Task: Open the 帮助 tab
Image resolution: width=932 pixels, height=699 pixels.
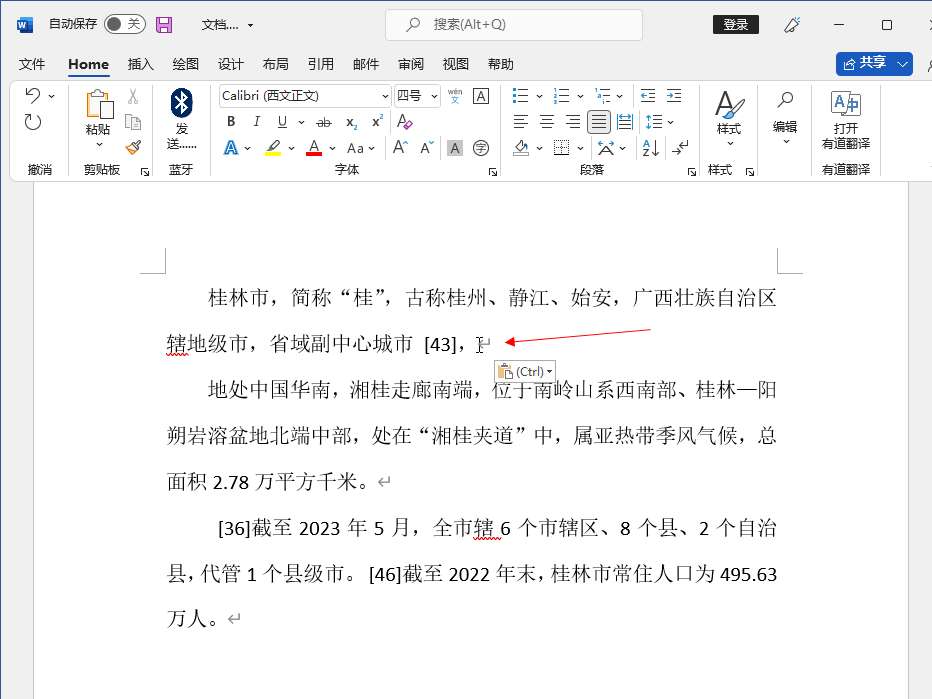Action: pyautogui.click(x=500, y=64)
